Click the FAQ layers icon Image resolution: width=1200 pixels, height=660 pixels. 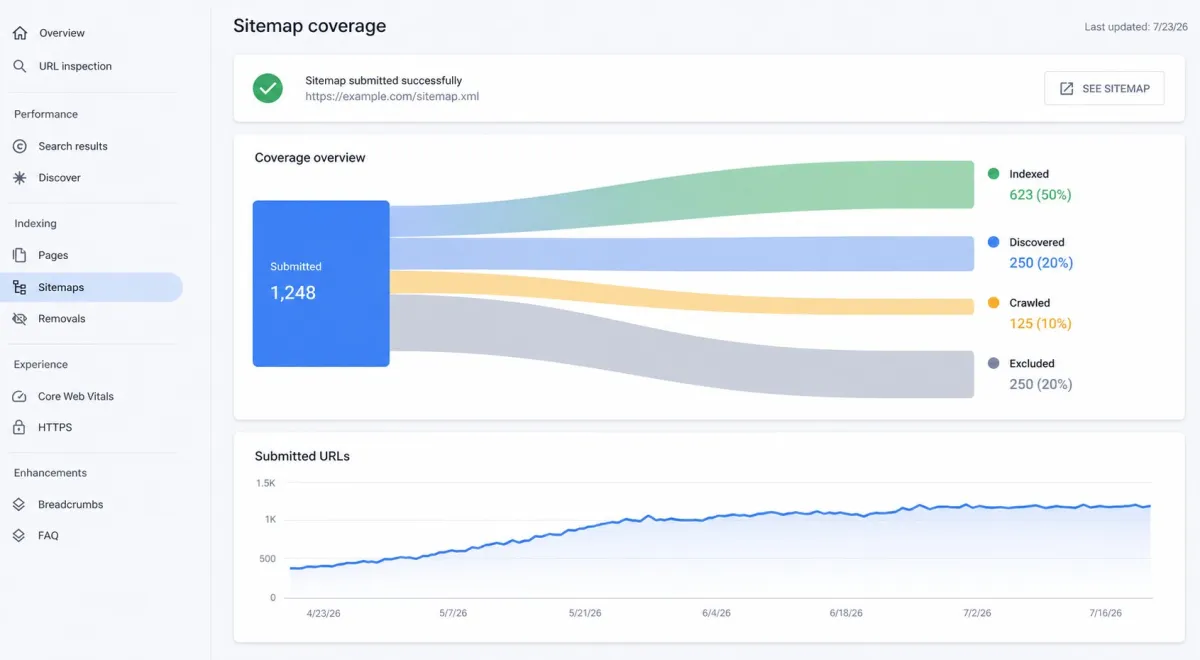pos(19,536)
